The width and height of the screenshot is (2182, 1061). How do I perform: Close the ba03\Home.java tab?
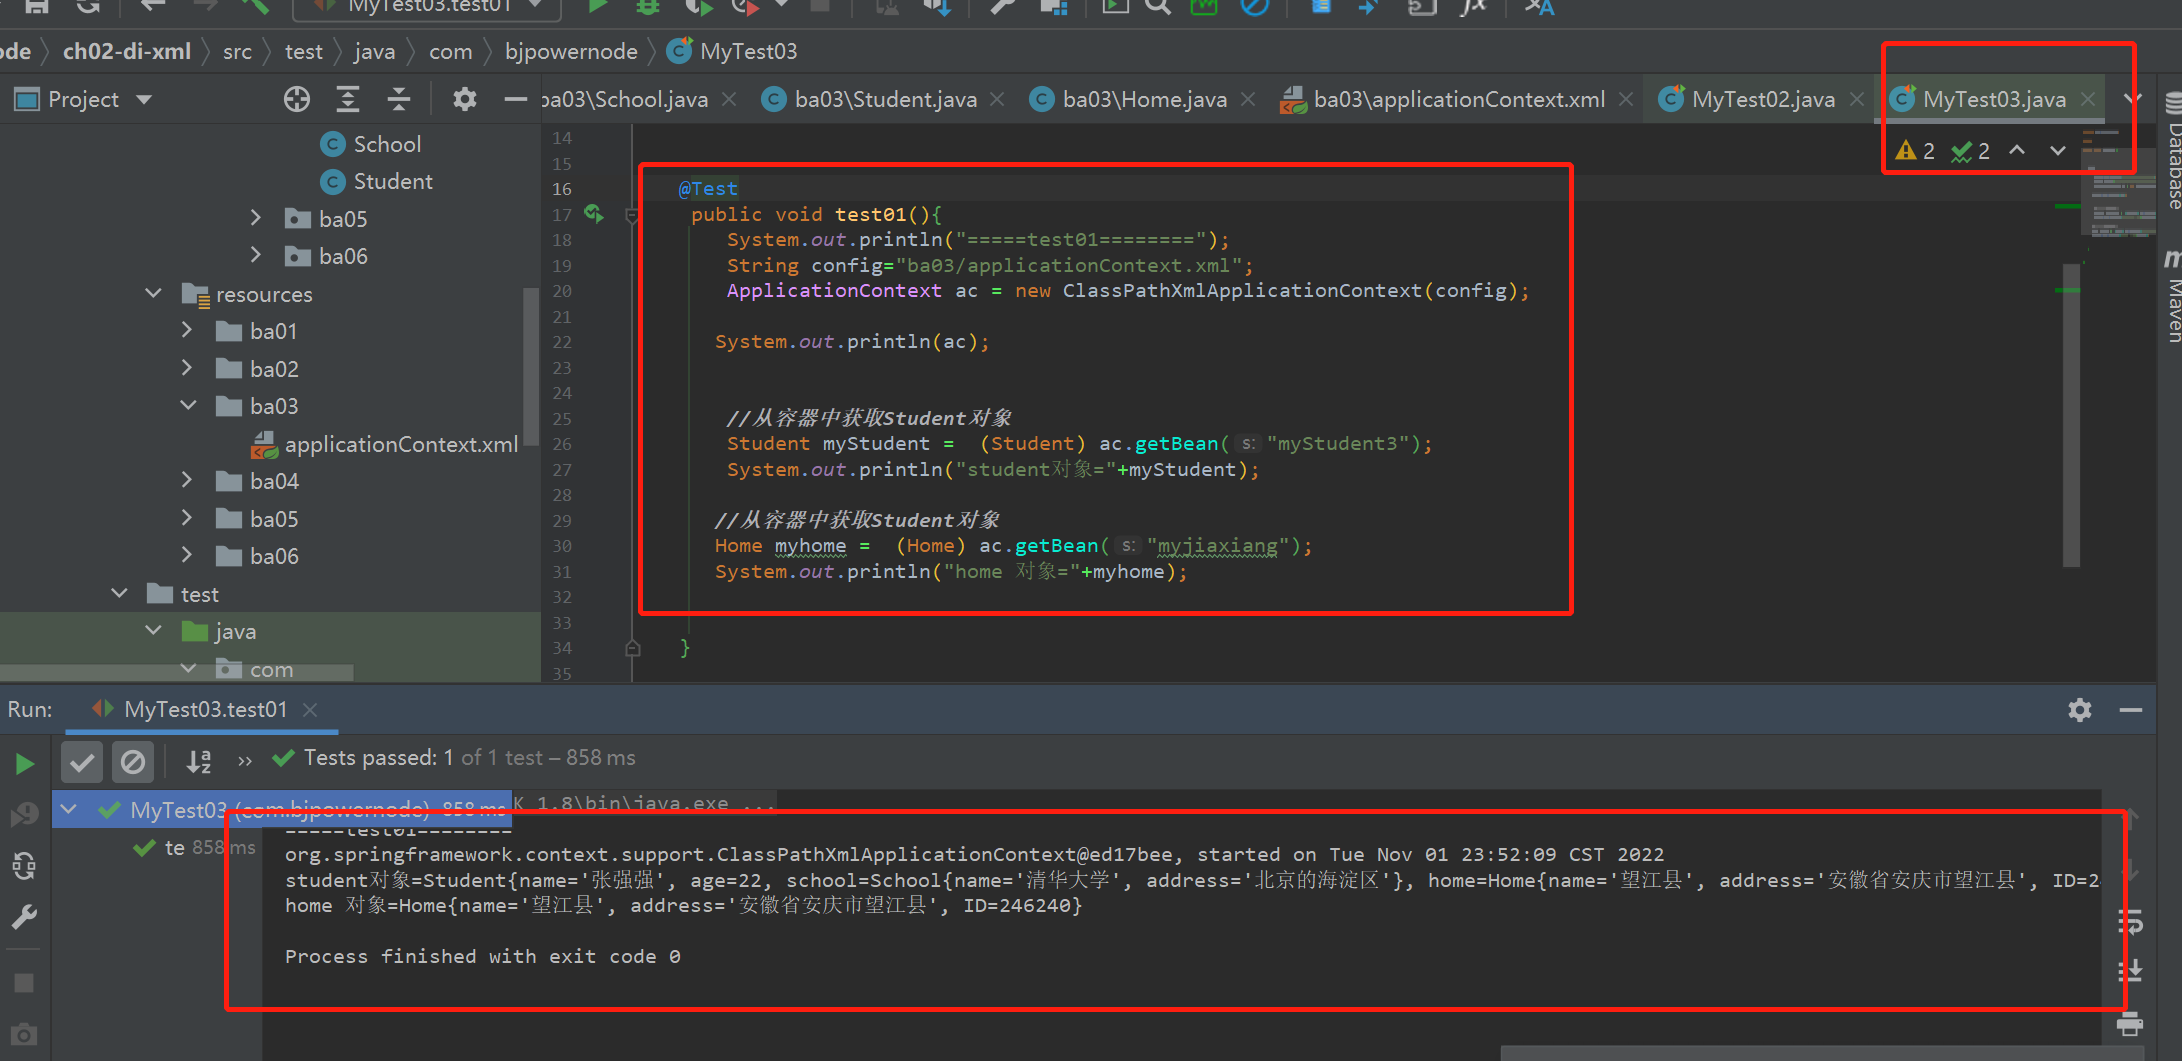coord(1248,99)
